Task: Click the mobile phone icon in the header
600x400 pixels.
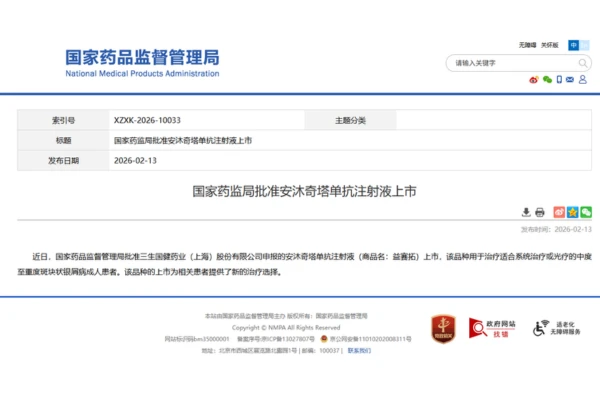Action: tap(560, 79)
